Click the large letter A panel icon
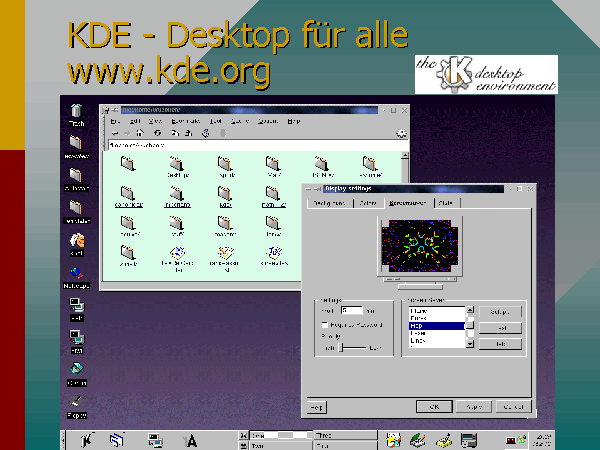 pos(191,438)
